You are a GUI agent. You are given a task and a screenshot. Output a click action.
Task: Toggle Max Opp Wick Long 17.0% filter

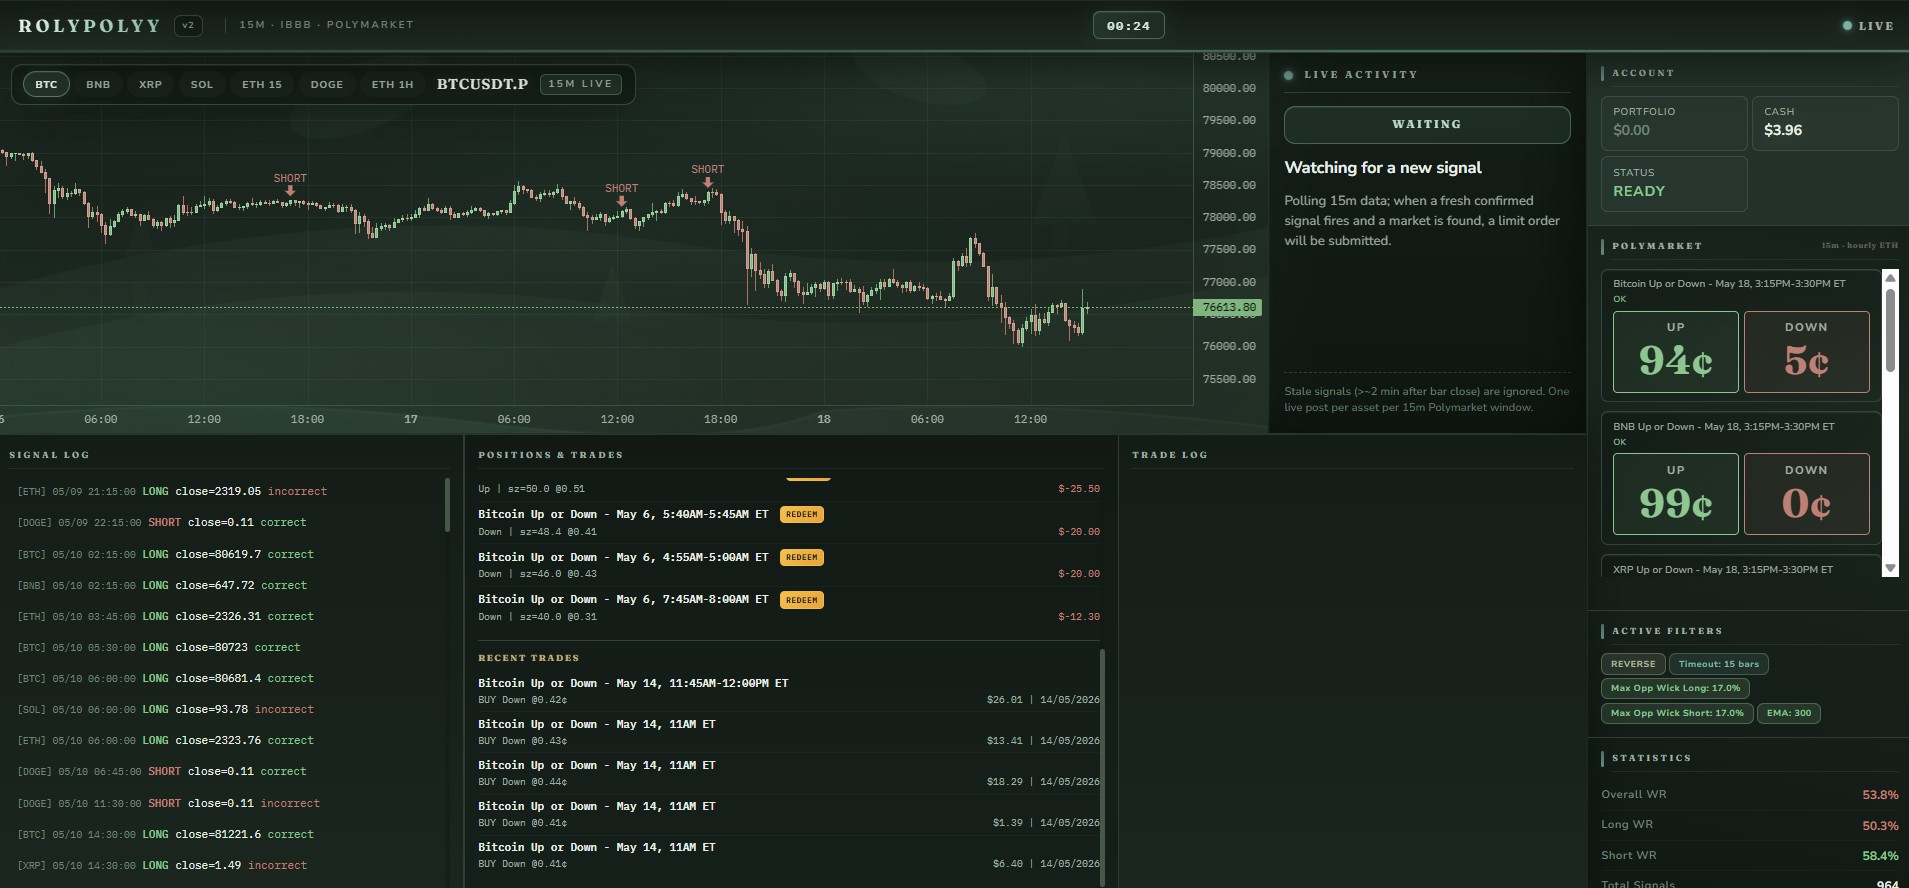[1675, 688]
